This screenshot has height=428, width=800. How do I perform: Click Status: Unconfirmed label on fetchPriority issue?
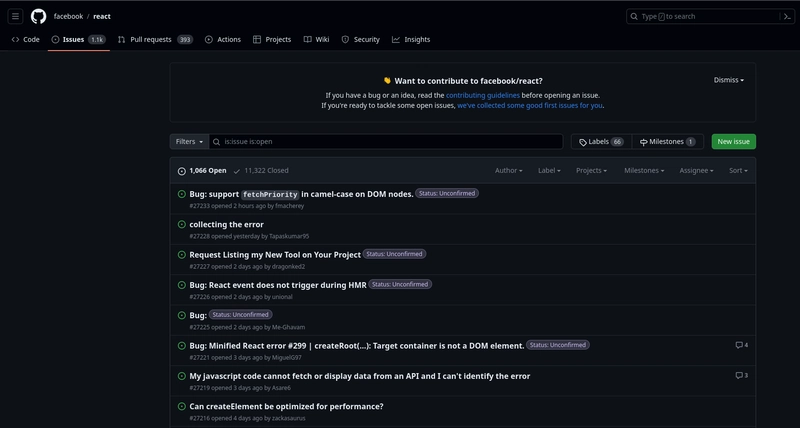(x=447, y=193)
